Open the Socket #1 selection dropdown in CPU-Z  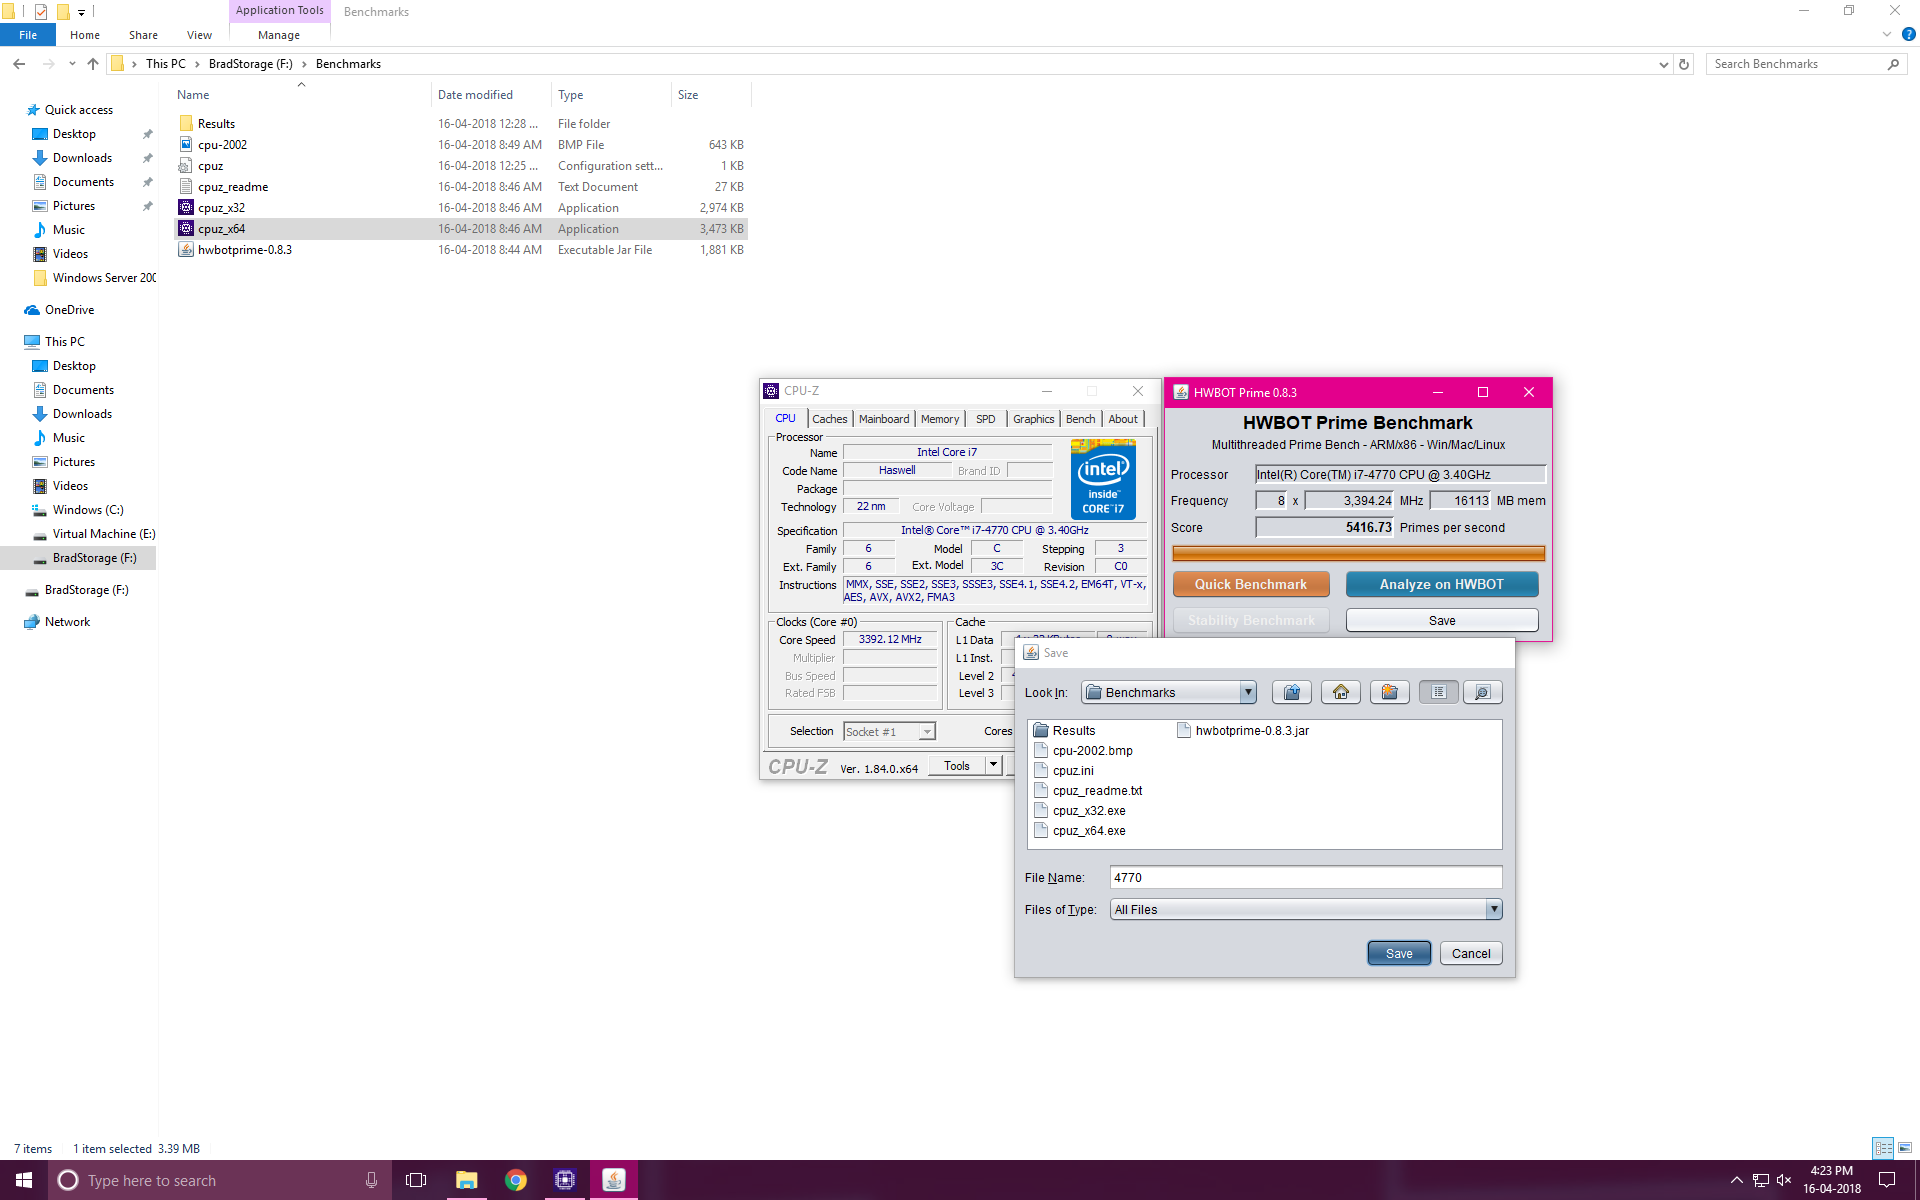pos(889,732)
